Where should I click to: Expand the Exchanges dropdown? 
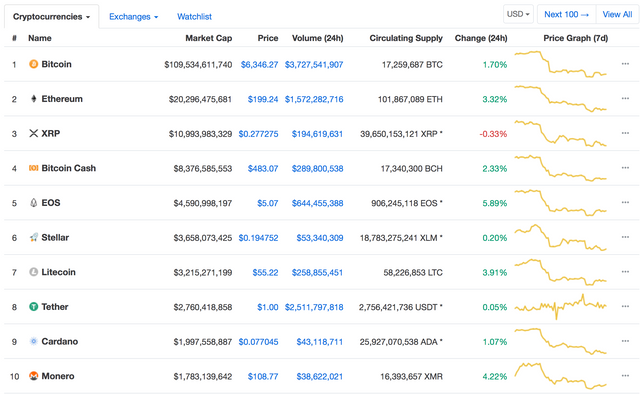click(x=133, y=17)
